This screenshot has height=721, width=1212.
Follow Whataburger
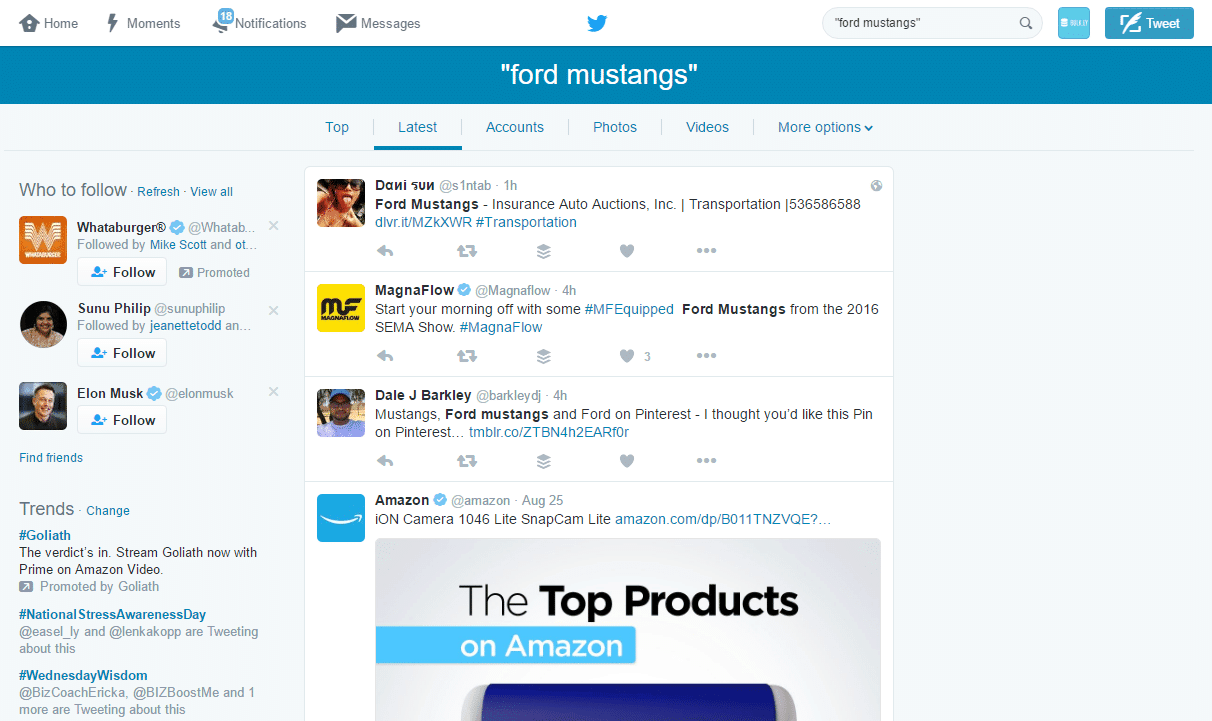[x=122, y=272]
